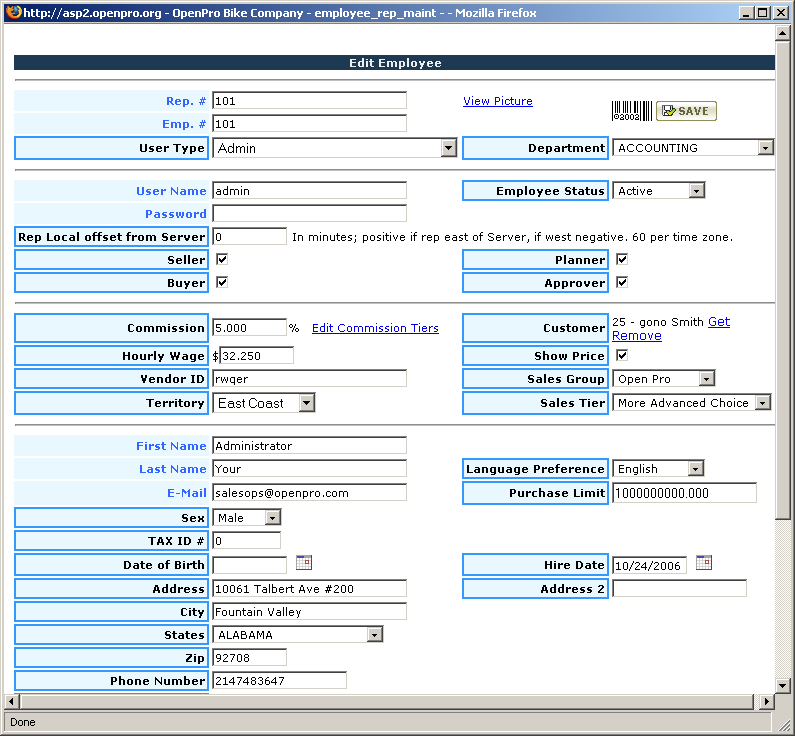Click the vertical scrollbar down arrow
The image size is (795, 736).
pyautogui.click(x=784, y=684)
